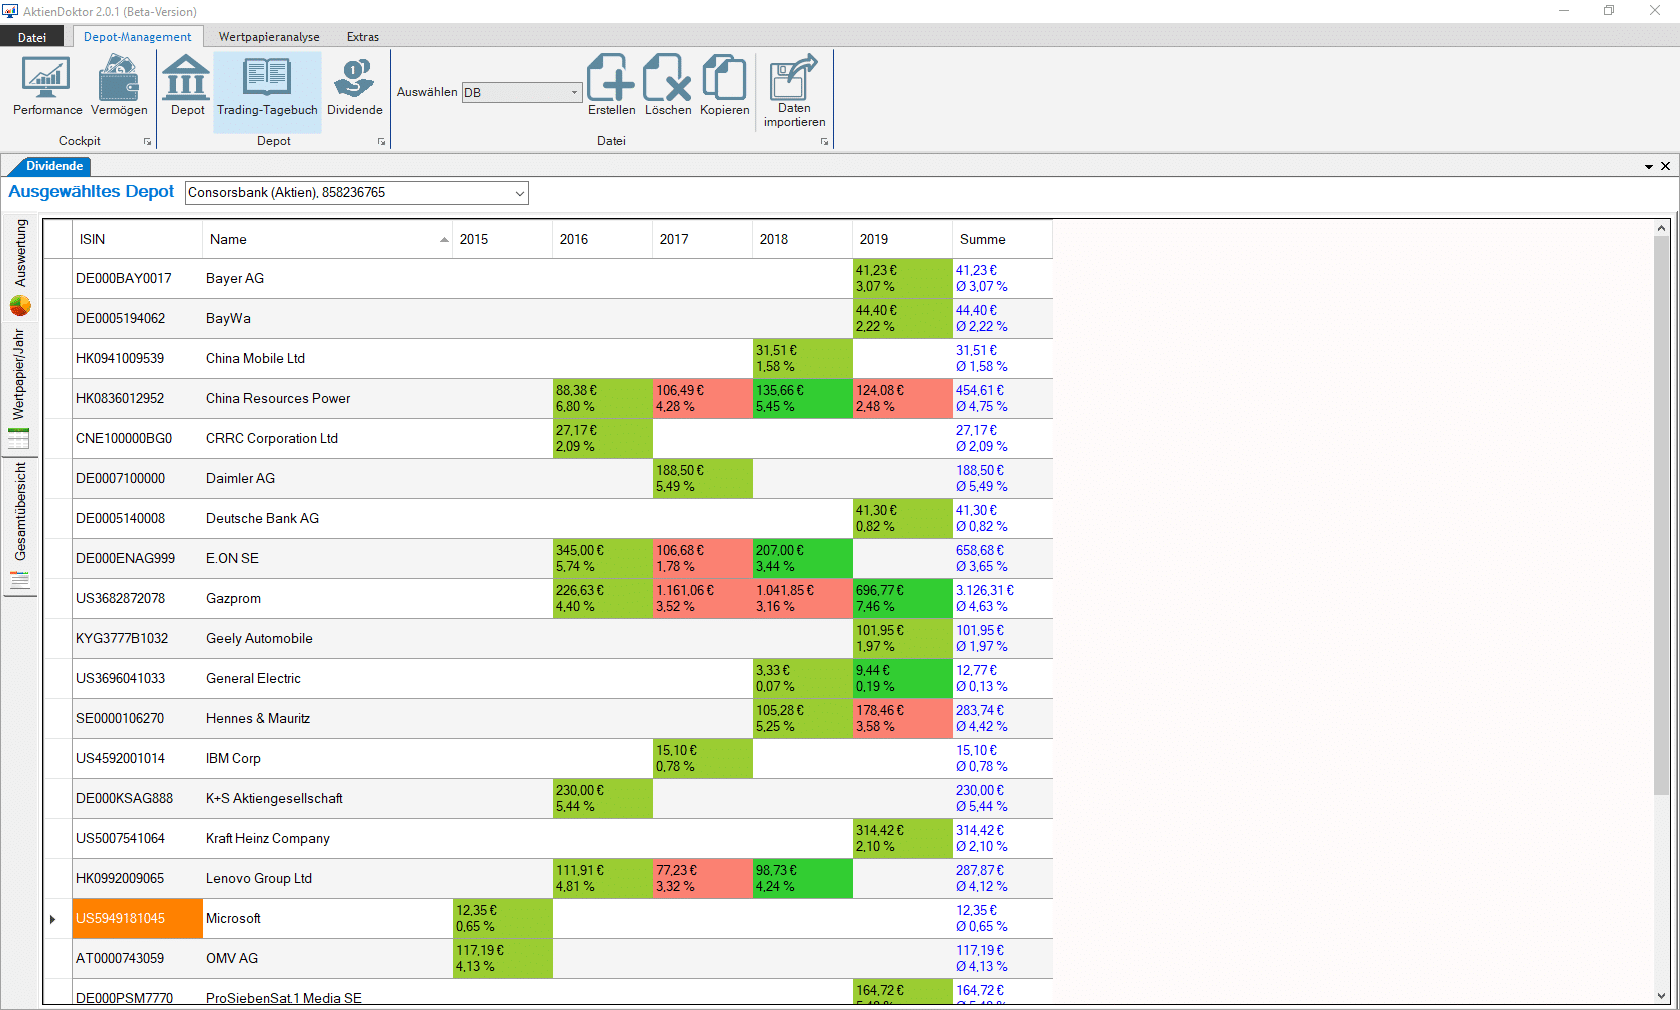Click the AktienDoktor app icon in title bar
Image resolution: width=1680 pixels, height=1010 pixels.
tap(10, 11)
